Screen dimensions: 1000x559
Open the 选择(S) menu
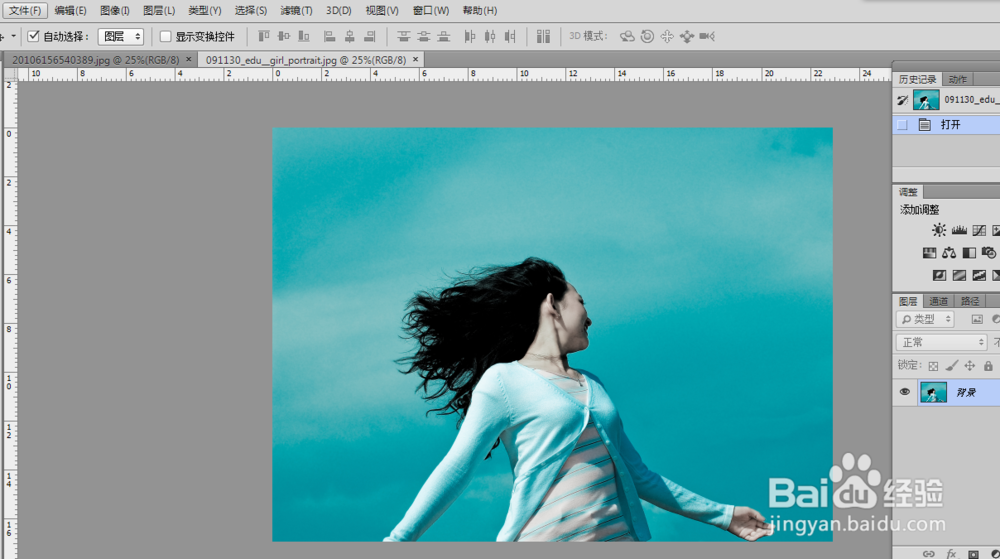[x=251, y=10]
